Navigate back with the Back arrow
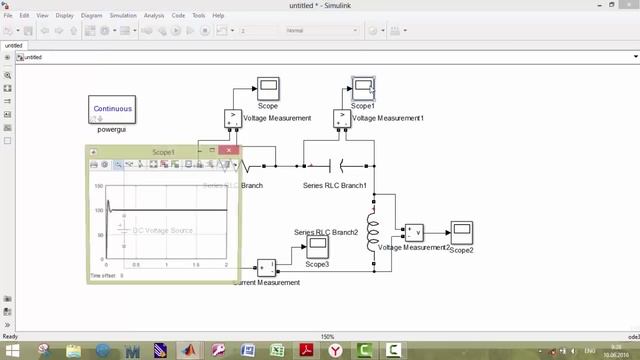The width and height of the screenshot is (640, 360). [45, 31]
